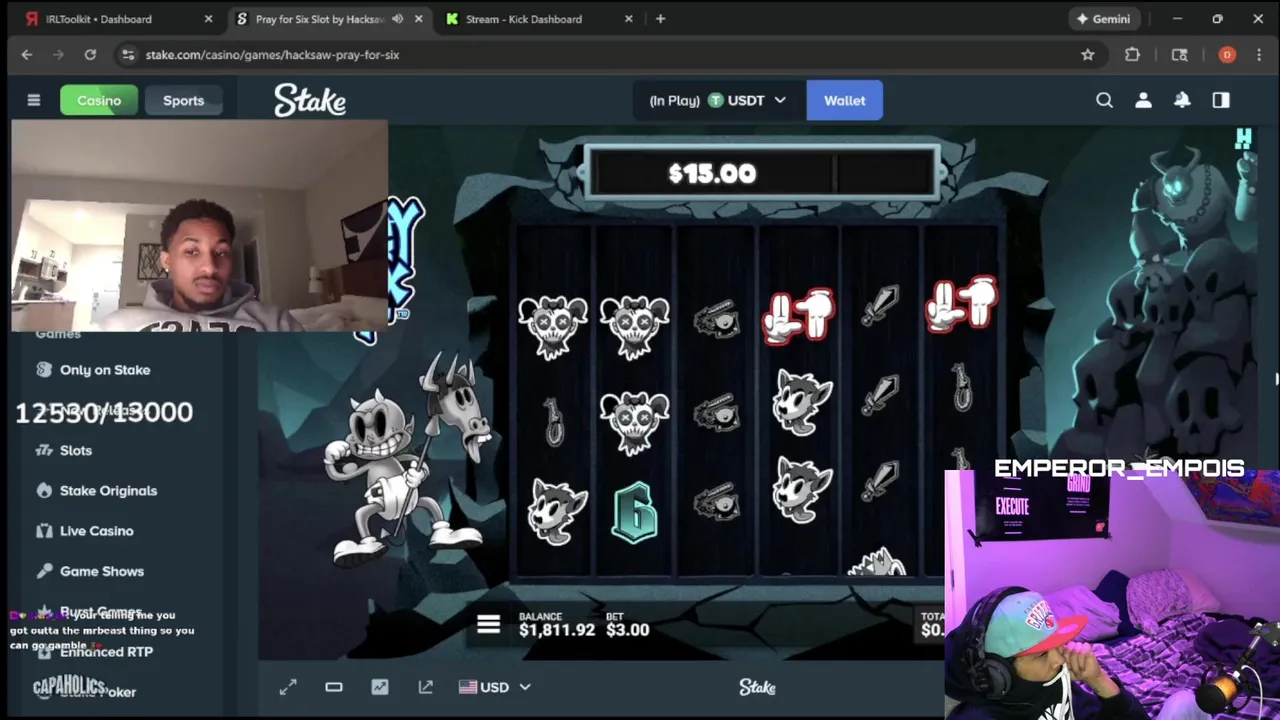This screenshot has width=1280, height=720.
Task: Open live stats chart icon
Action: 380,687
